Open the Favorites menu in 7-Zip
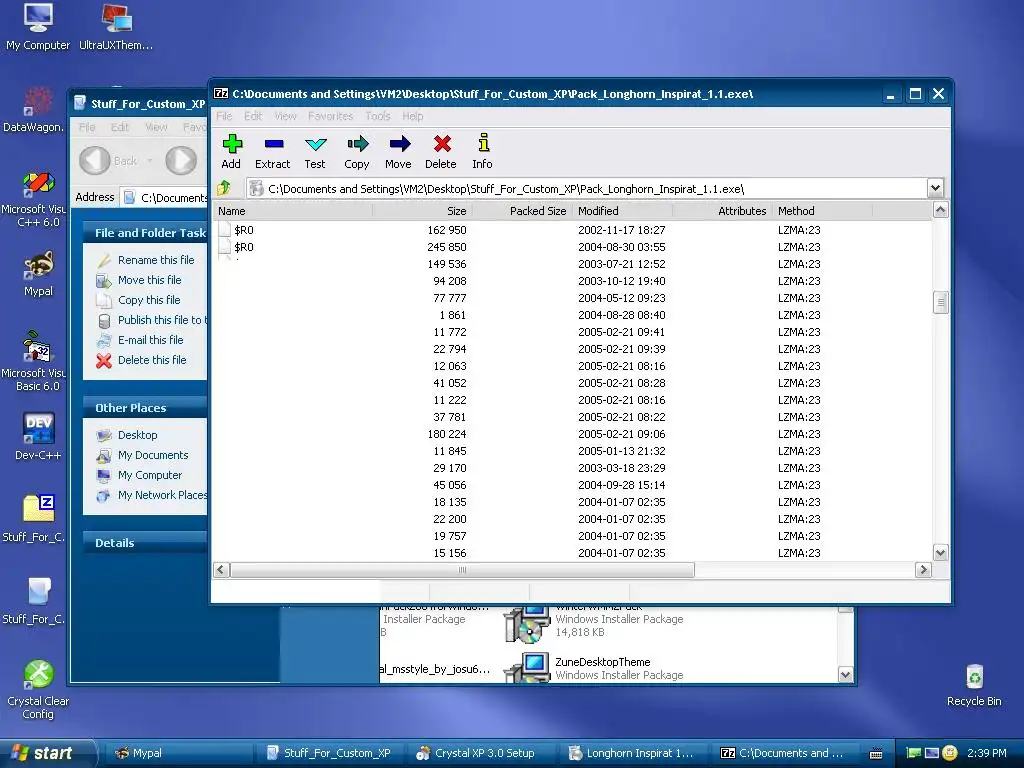 (x=330, y=116)
